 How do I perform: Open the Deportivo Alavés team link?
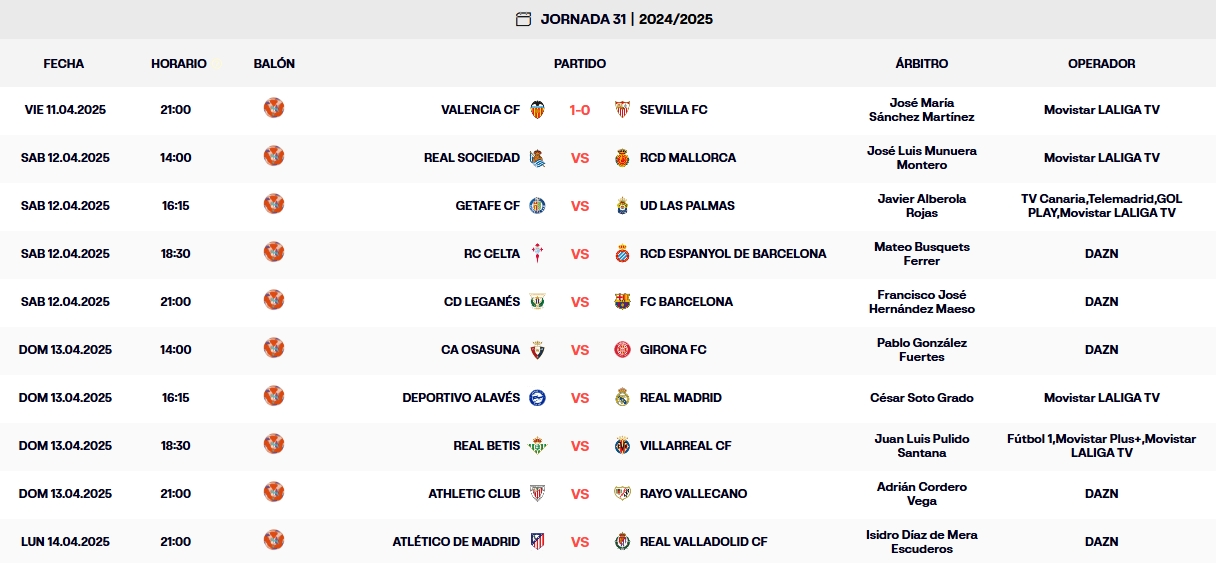click(x=461, y=397)
